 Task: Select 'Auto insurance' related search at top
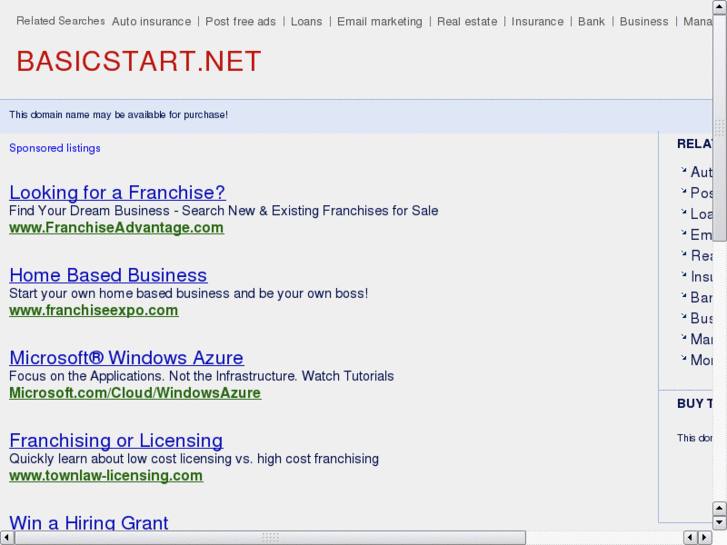[x=151, y=21]
